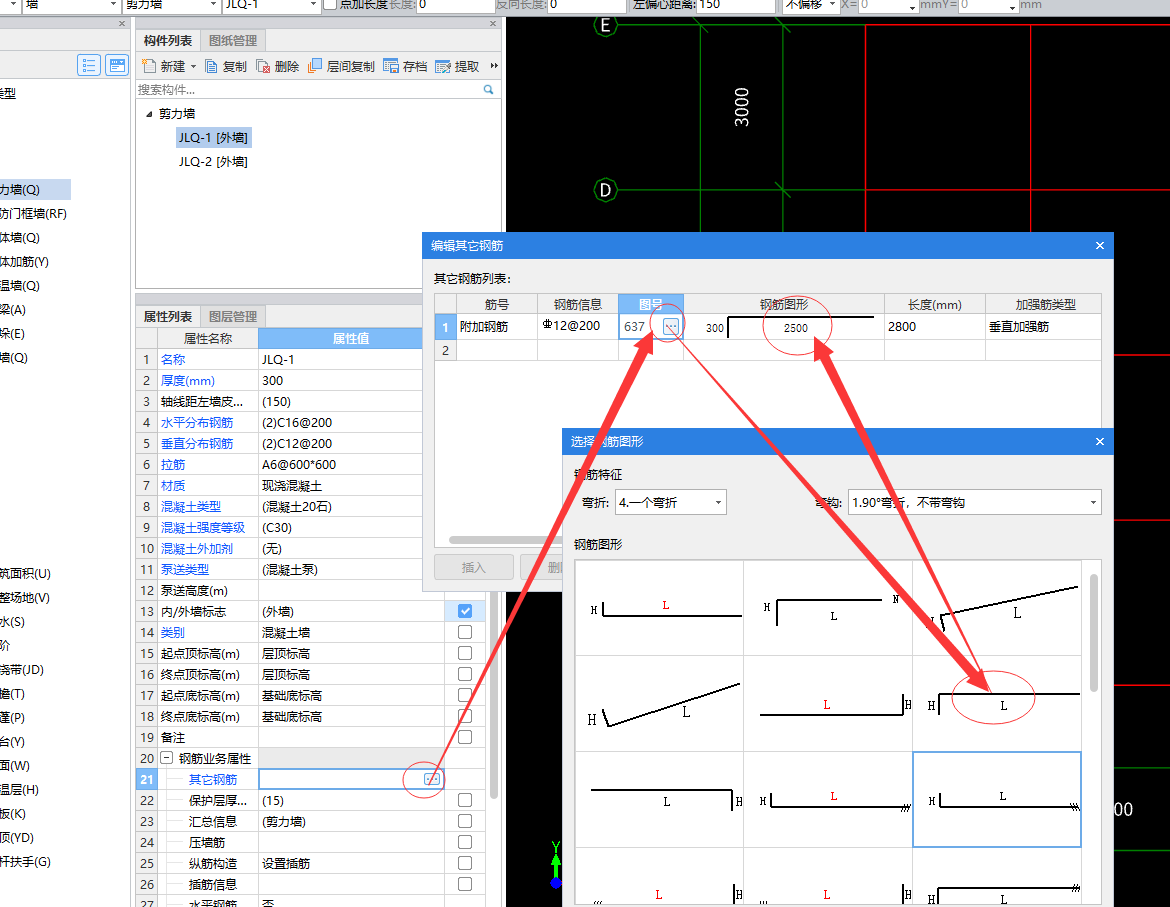This screenshot has height=907, width=1170.
Task: Close the 编辑其它钢筋 dialog
Action: tap(1099, 245)
